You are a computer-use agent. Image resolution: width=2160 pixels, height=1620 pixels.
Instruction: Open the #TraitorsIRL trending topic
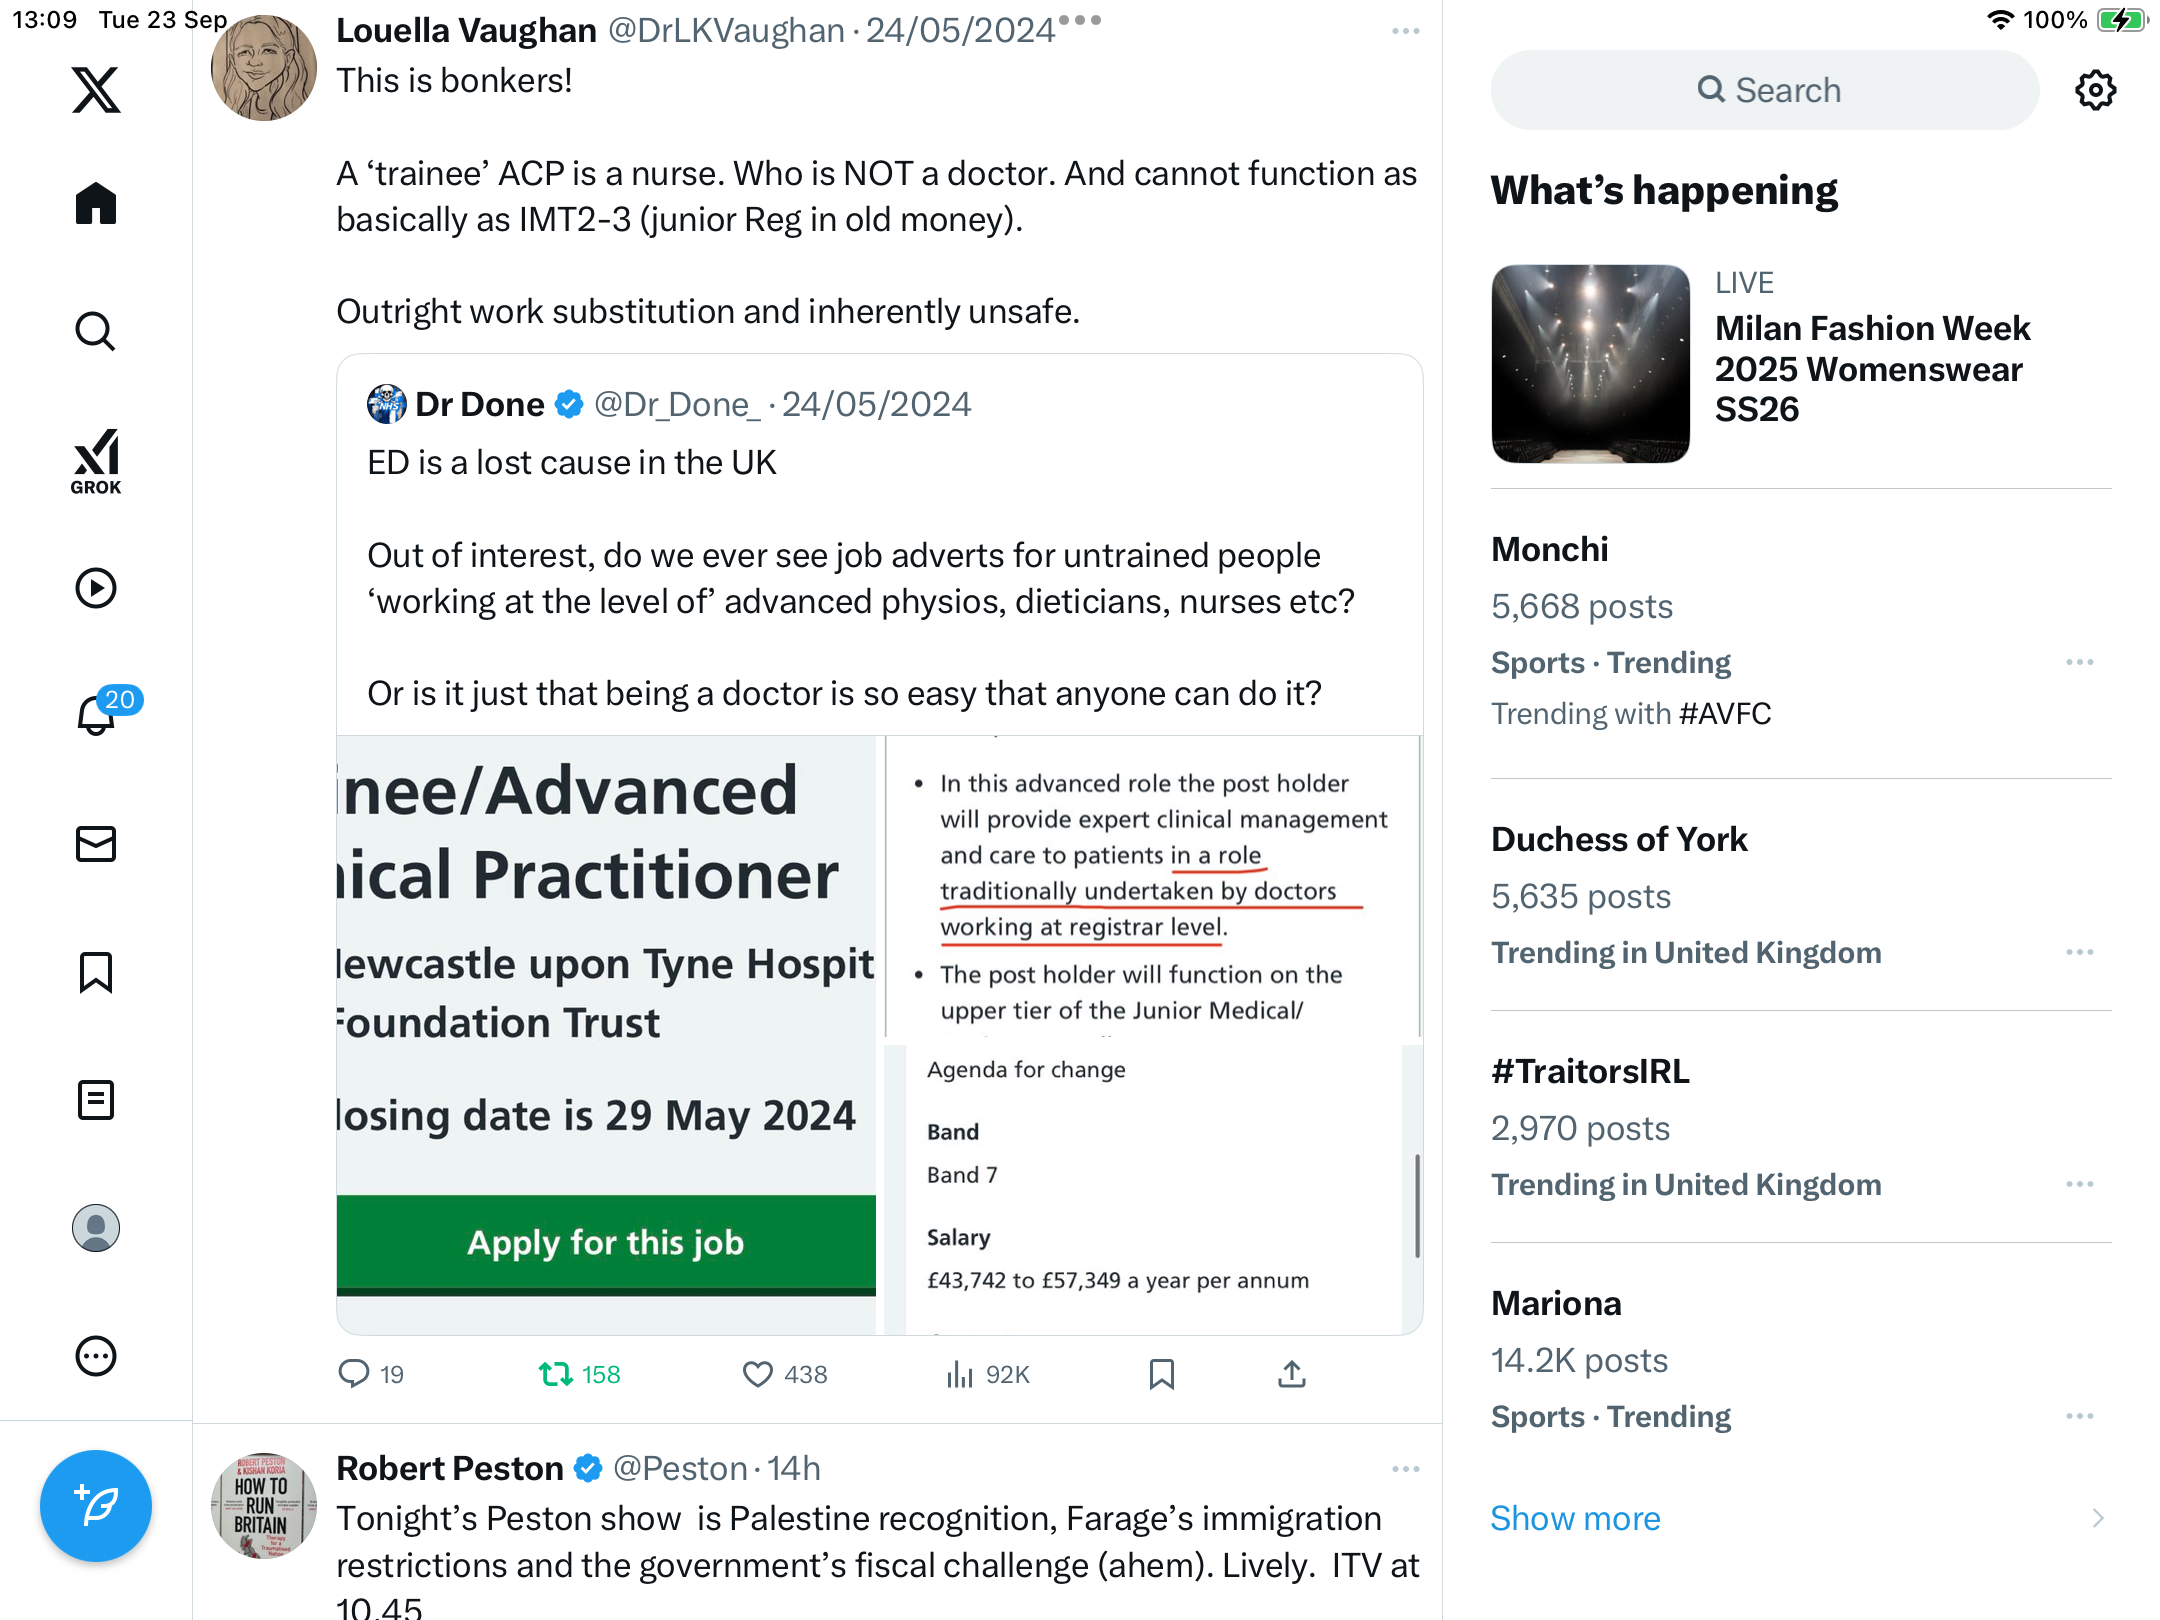(1800, 1127)
